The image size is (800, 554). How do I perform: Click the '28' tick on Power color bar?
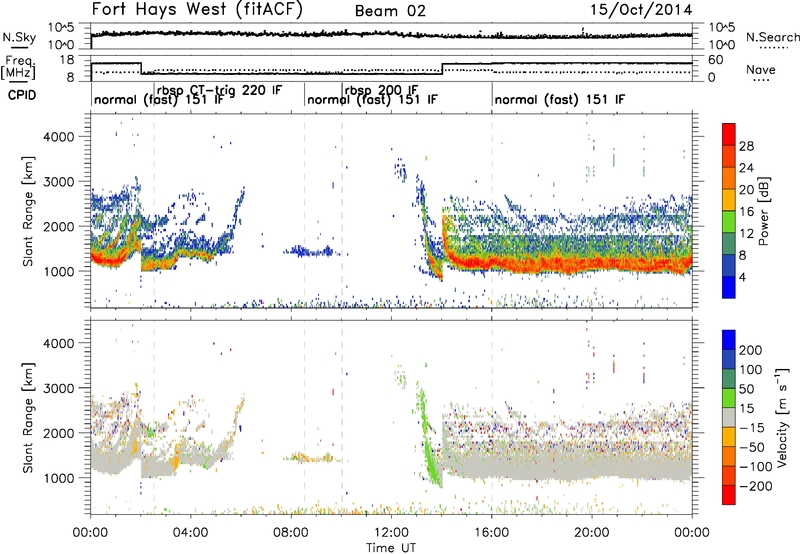click(746, 146)
